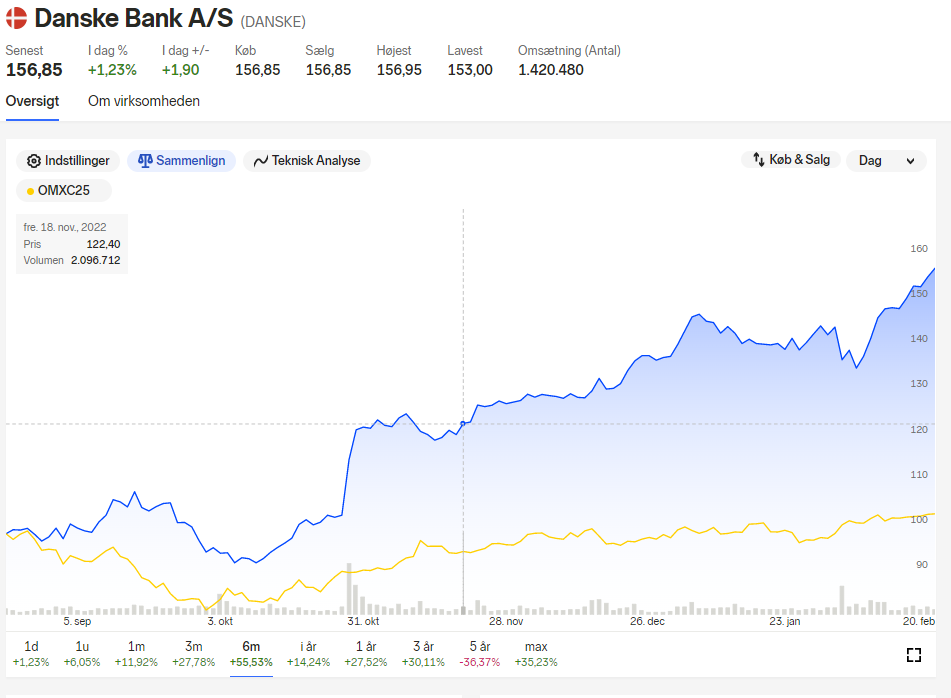This screenshot has height=698, width=951.
Task: Open Teknisk Analyse chart tool
Action: [307, 161]
